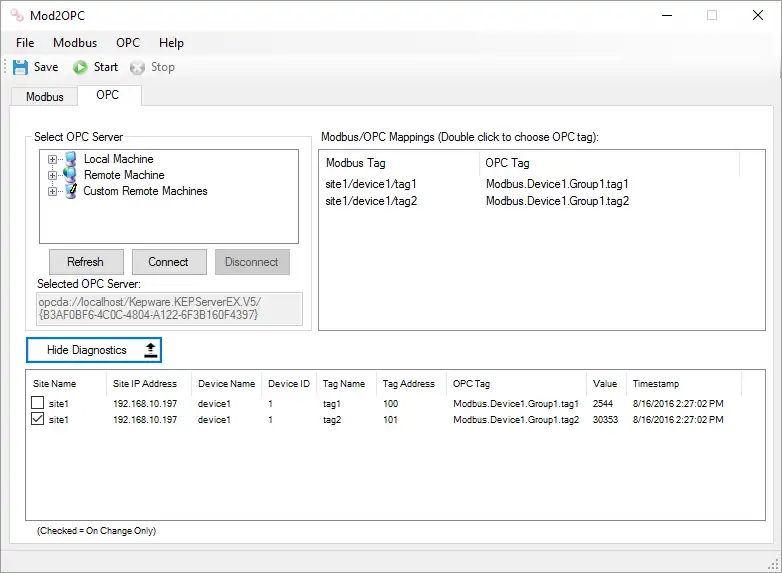Click tag address 100 in diagnostics
This screenshot has height=573, width=782.
point(391,403)
